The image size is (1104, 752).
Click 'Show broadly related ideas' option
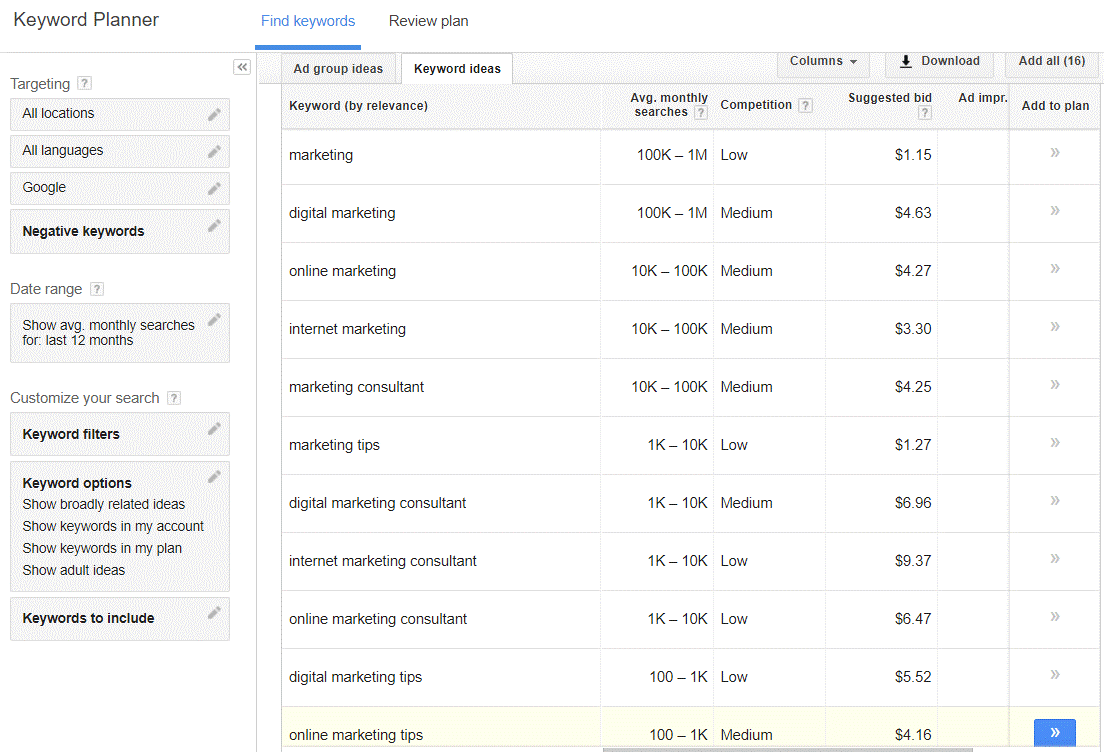tap(104, 504)
